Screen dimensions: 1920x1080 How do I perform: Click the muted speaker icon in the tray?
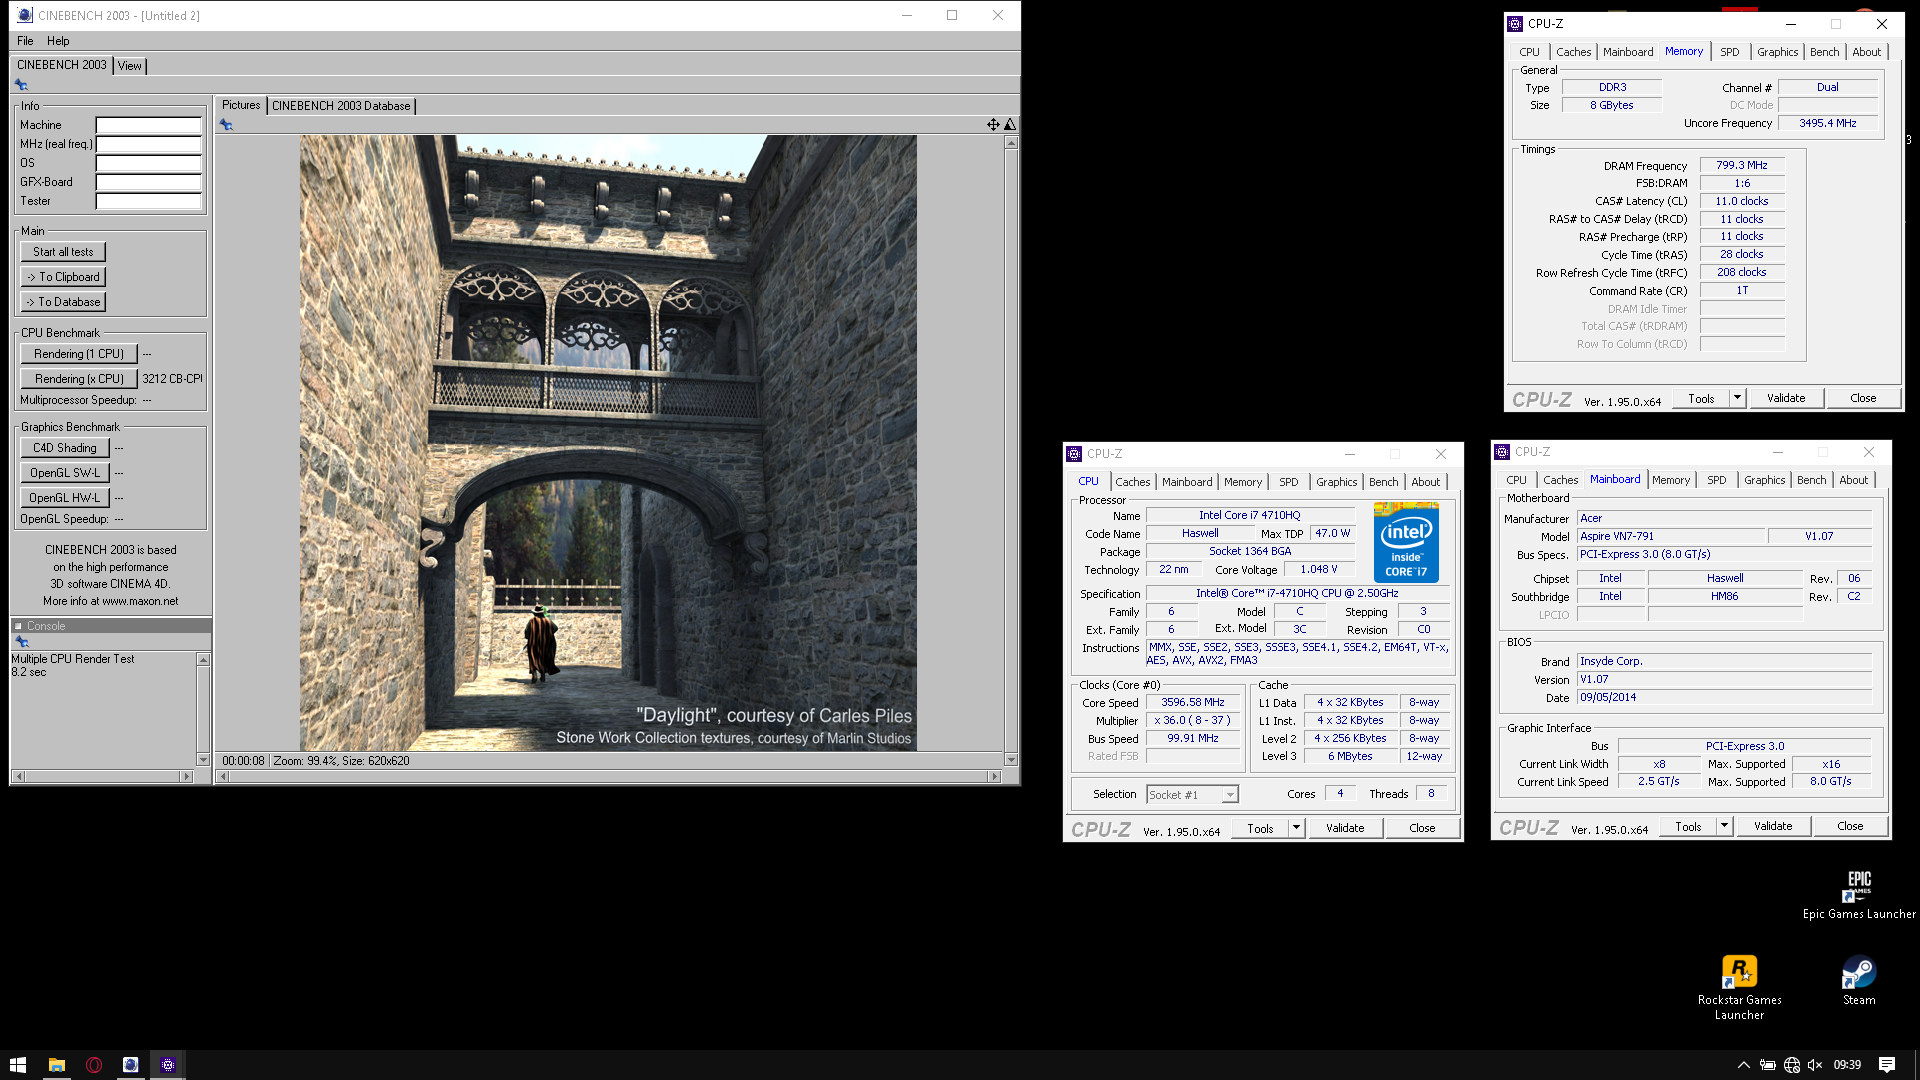[1815, 1065]
